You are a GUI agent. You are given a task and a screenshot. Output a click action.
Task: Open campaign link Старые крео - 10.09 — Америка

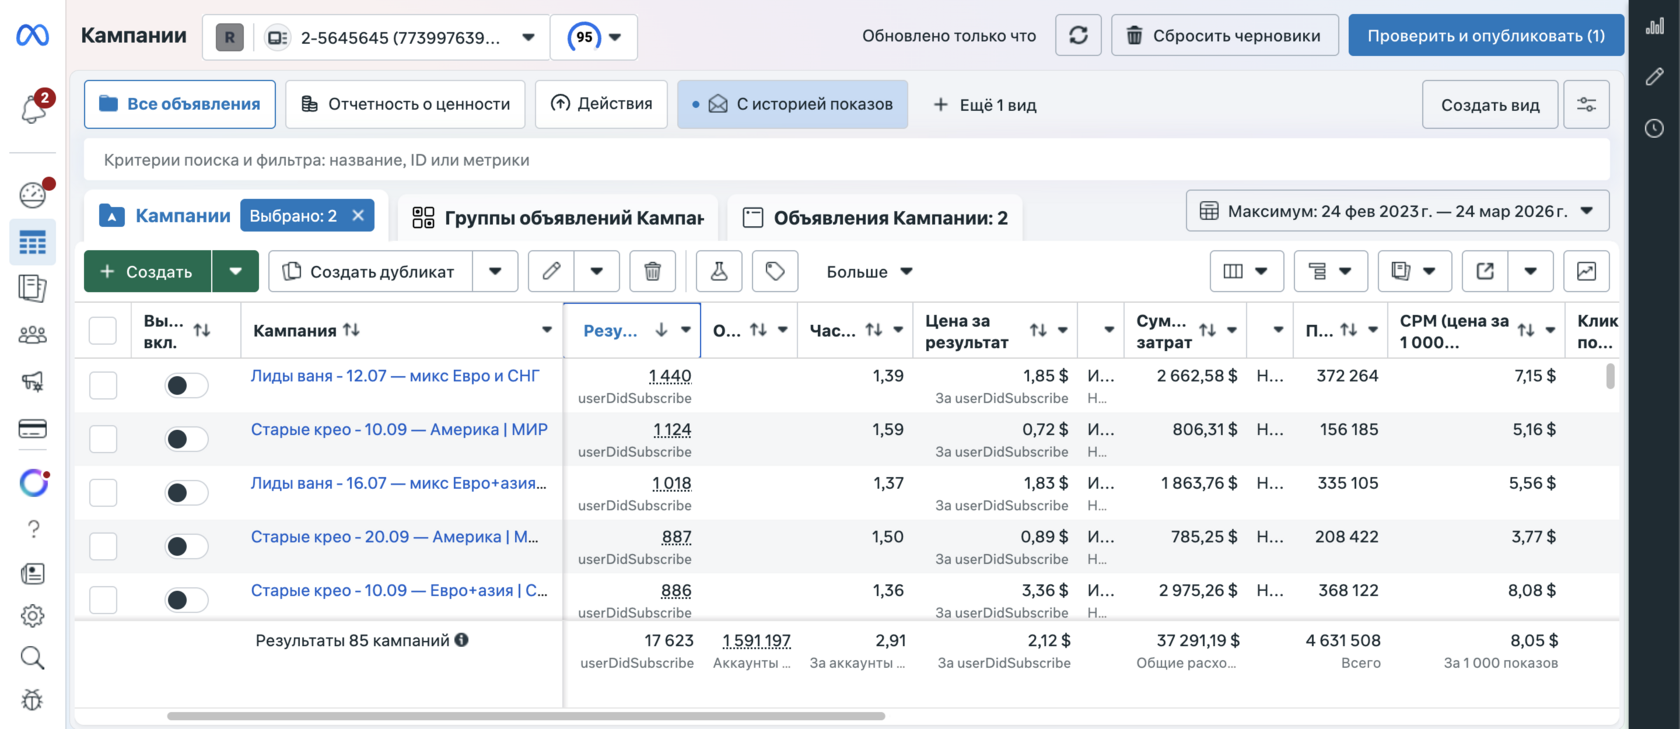point(399,430)
